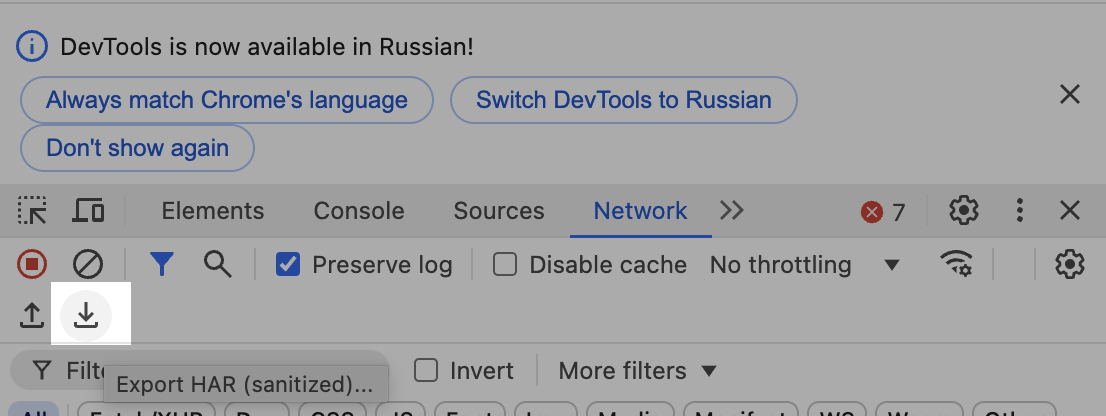Image resolution: width=1106 pixels, height=416 pixels.
Task: Click the red error count badge
Action: coord(883,212)
